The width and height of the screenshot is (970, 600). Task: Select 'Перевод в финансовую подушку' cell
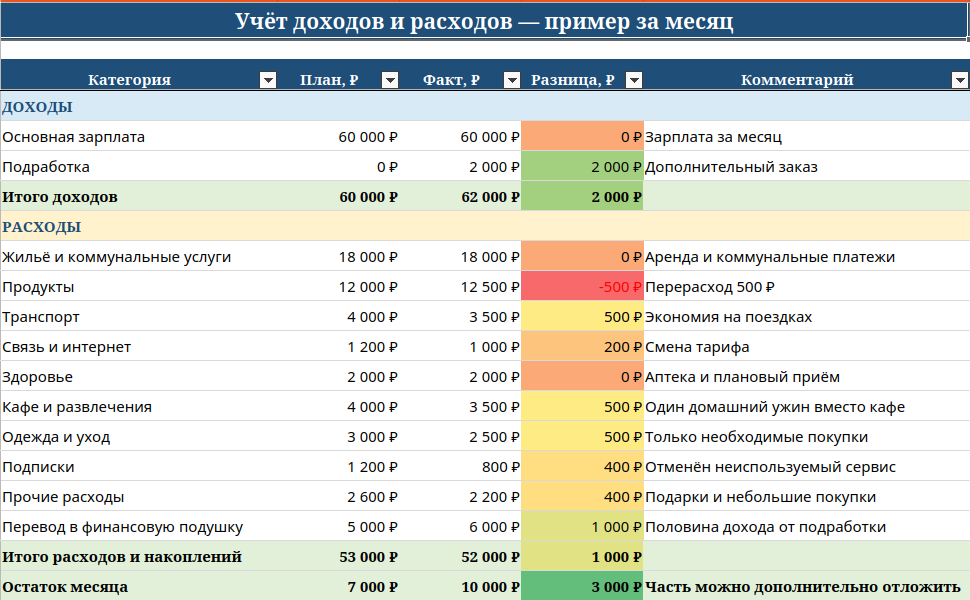pyautogui.click(x=139, y=527)
